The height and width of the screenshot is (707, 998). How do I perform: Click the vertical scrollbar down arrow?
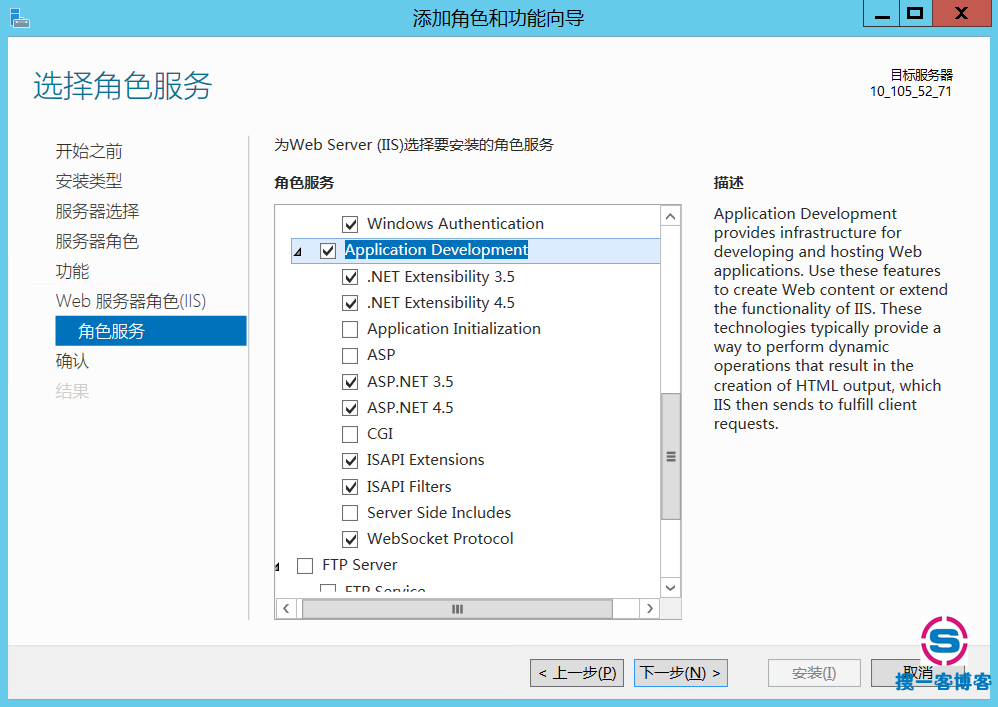[670, 588]
